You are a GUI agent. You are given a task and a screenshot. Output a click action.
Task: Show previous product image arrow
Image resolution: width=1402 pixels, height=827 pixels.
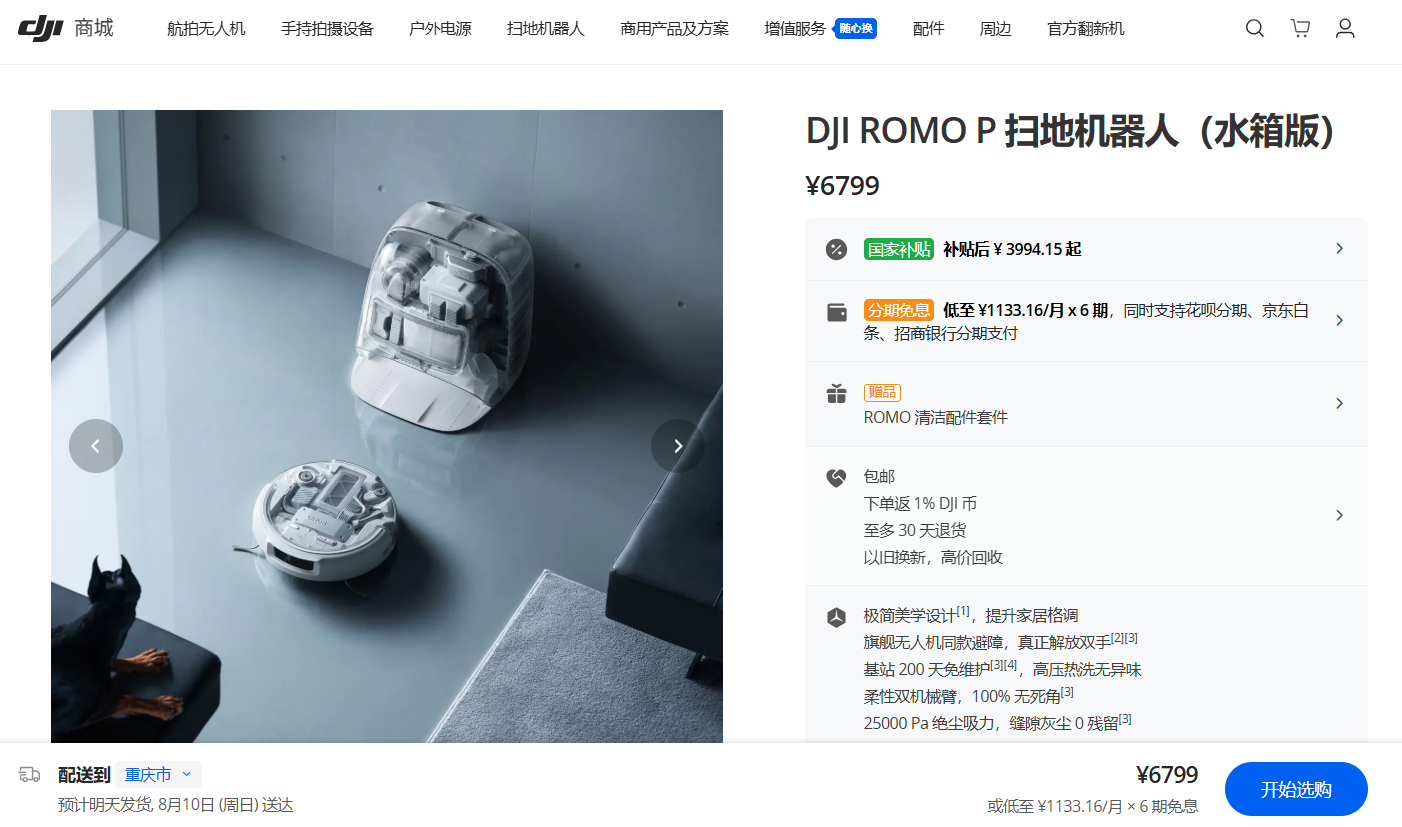96,446
